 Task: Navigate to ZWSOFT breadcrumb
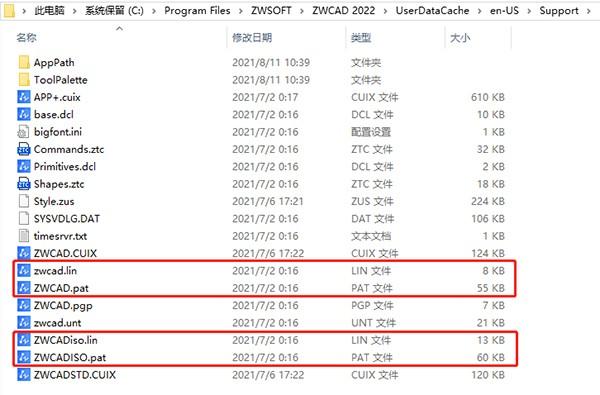(271, 10)
